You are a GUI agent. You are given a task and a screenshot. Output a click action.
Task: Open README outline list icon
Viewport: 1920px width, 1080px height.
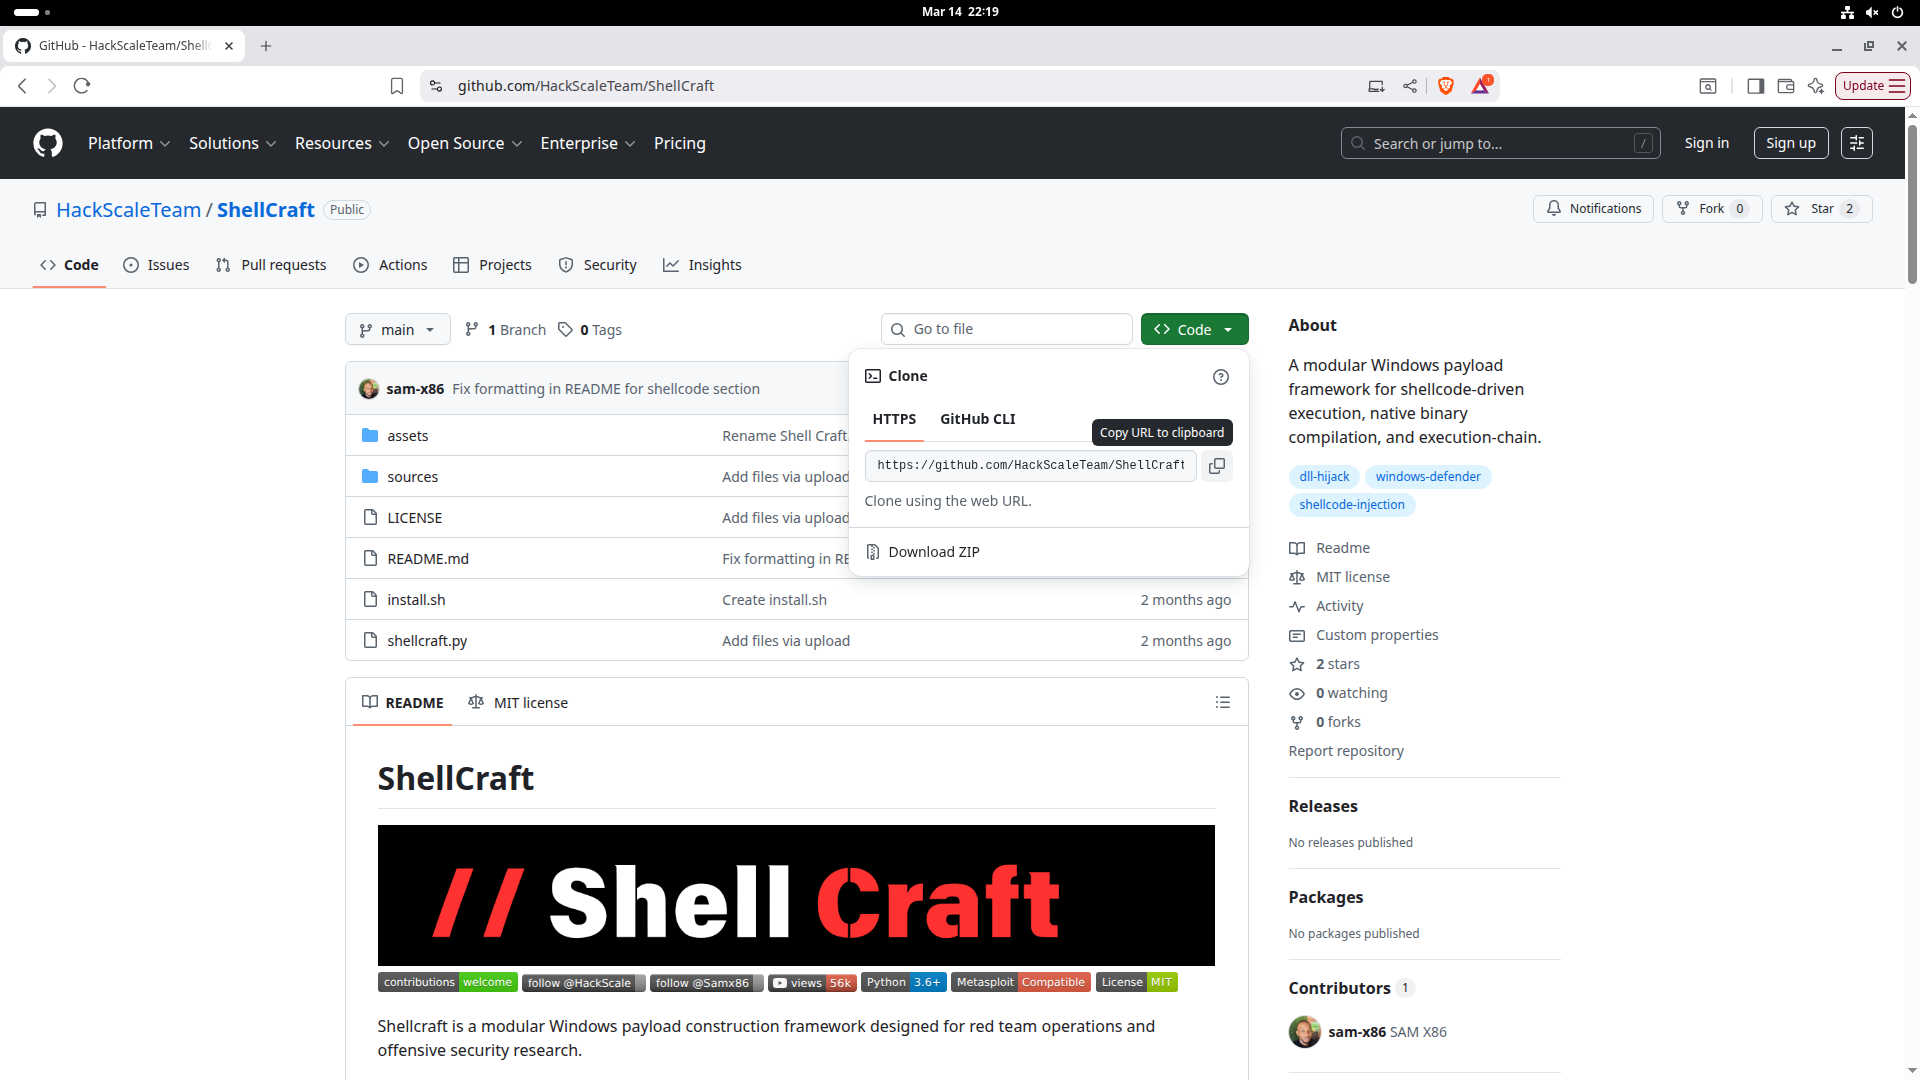pyautogui.click(x=1223, y=703)
